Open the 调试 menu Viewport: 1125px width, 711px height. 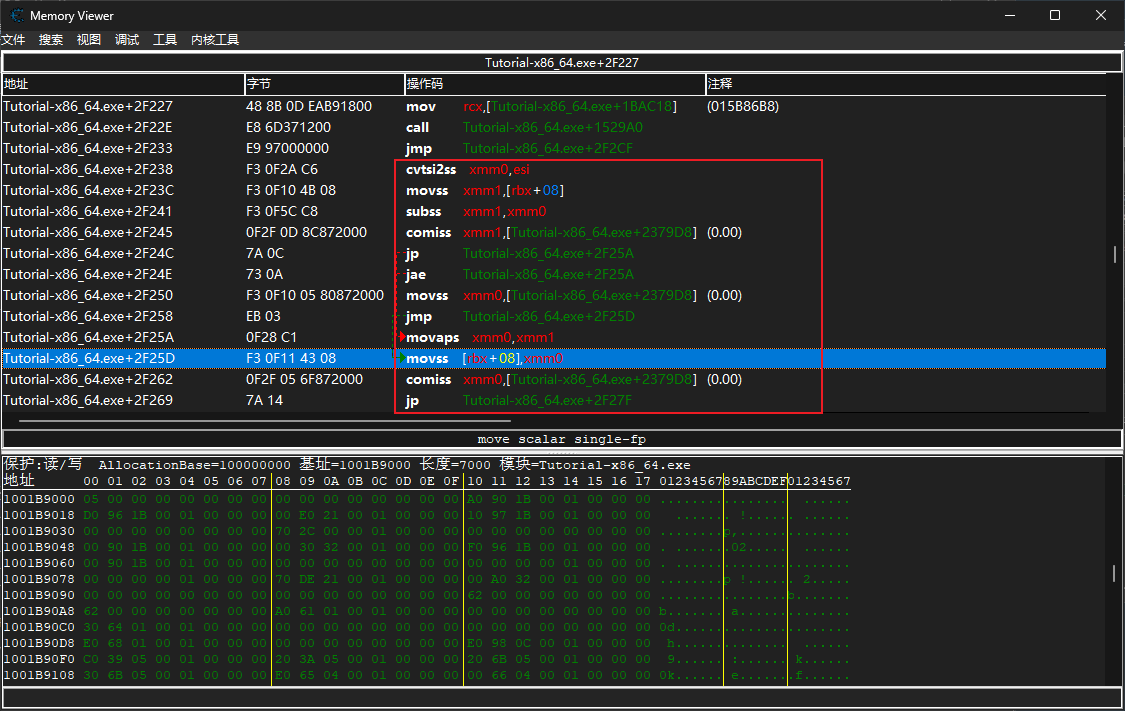pyautogui.click(x=127, y=40)
